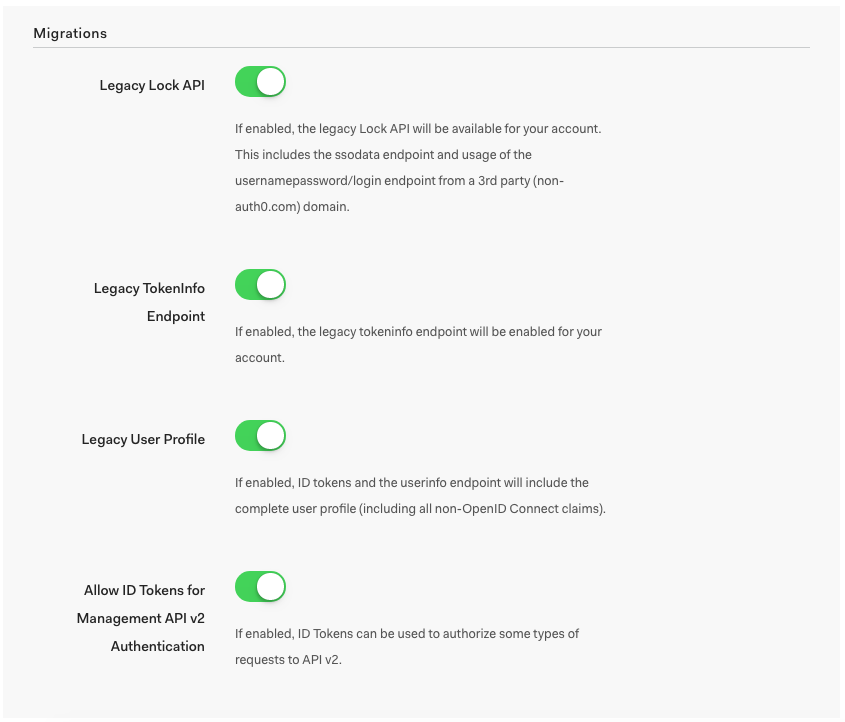
Task: Turn off the Legacy TokenInfo Endpoint switch
Action: [260, 284]
